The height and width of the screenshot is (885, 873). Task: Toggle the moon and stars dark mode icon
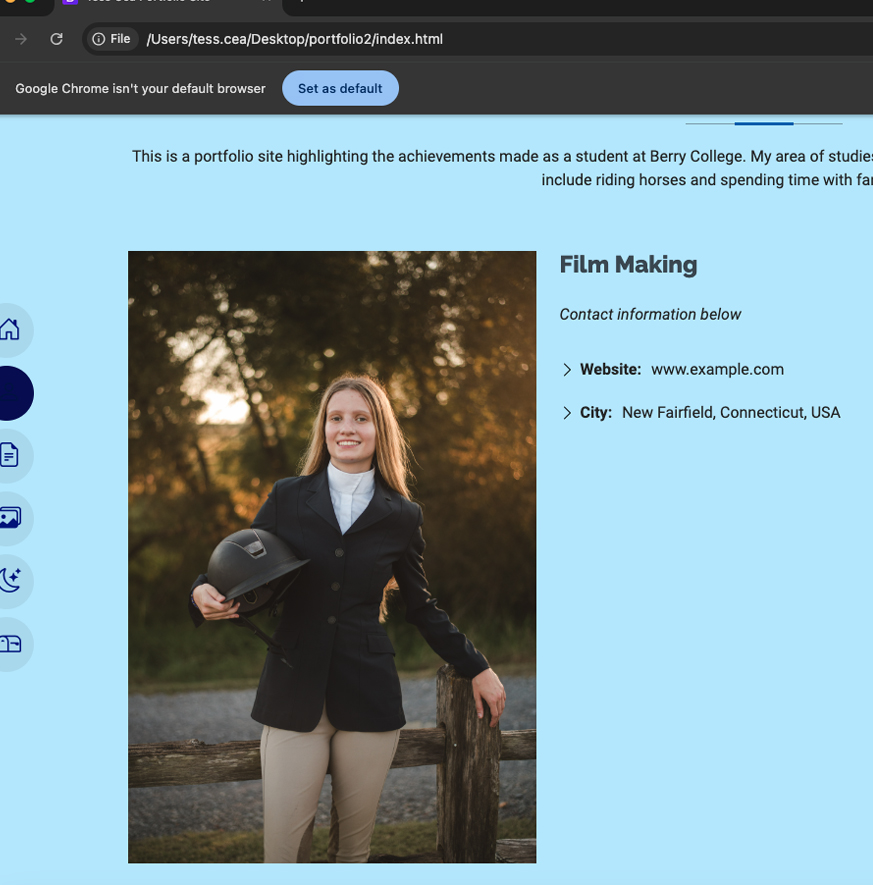click(10, 580)
